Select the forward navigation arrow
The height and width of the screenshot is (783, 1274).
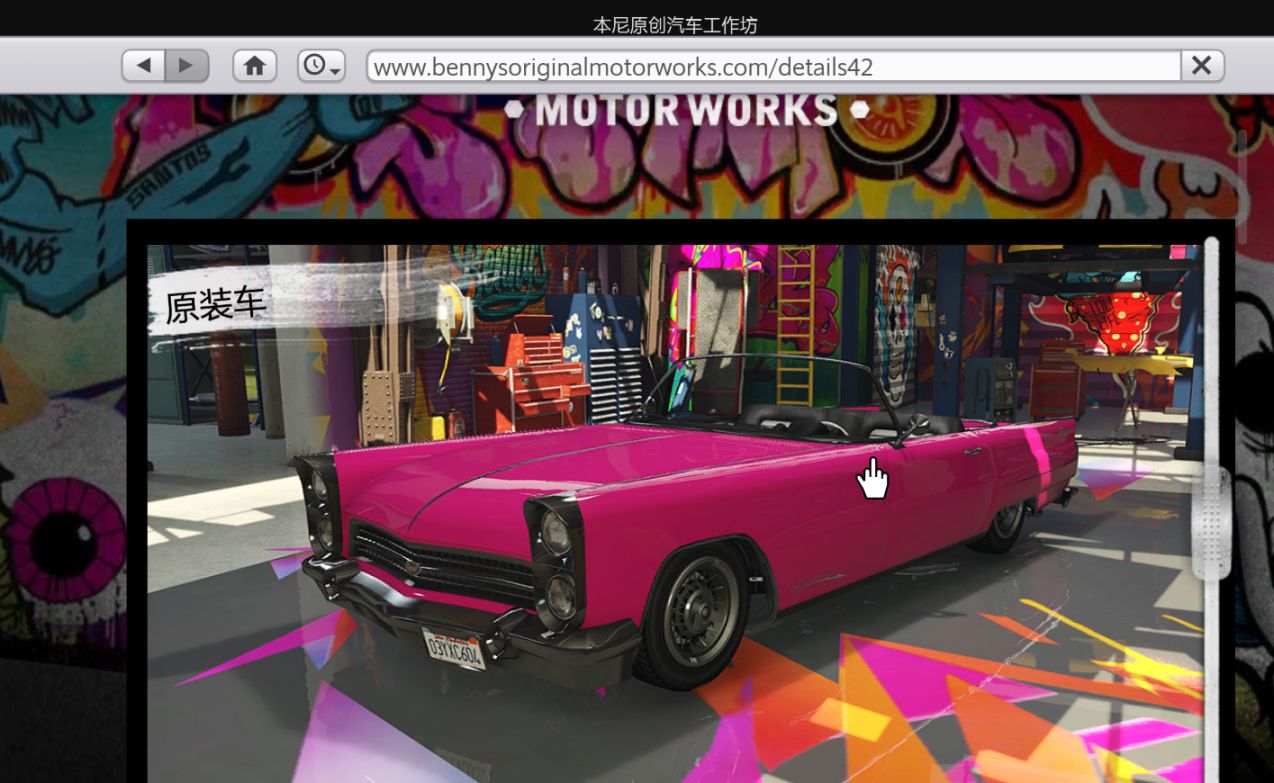(186, 64)
